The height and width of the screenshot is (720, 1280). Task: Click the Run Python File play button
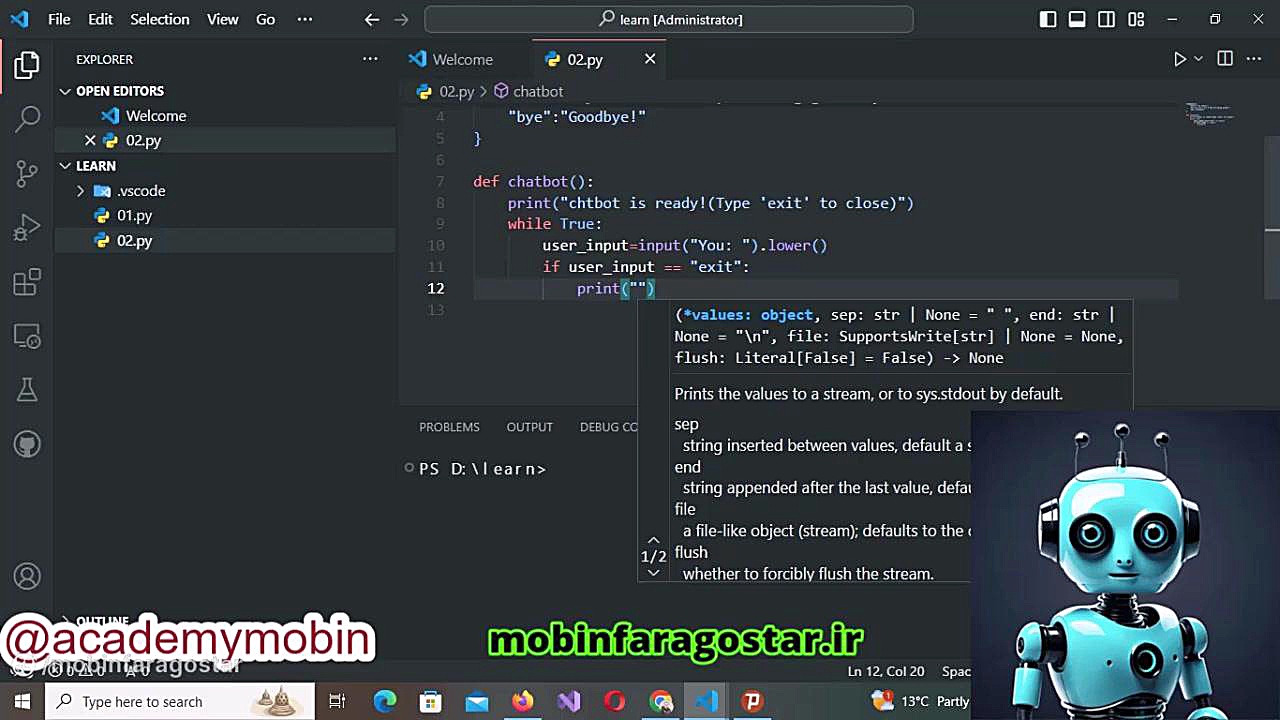click(x=1180, y=59)
